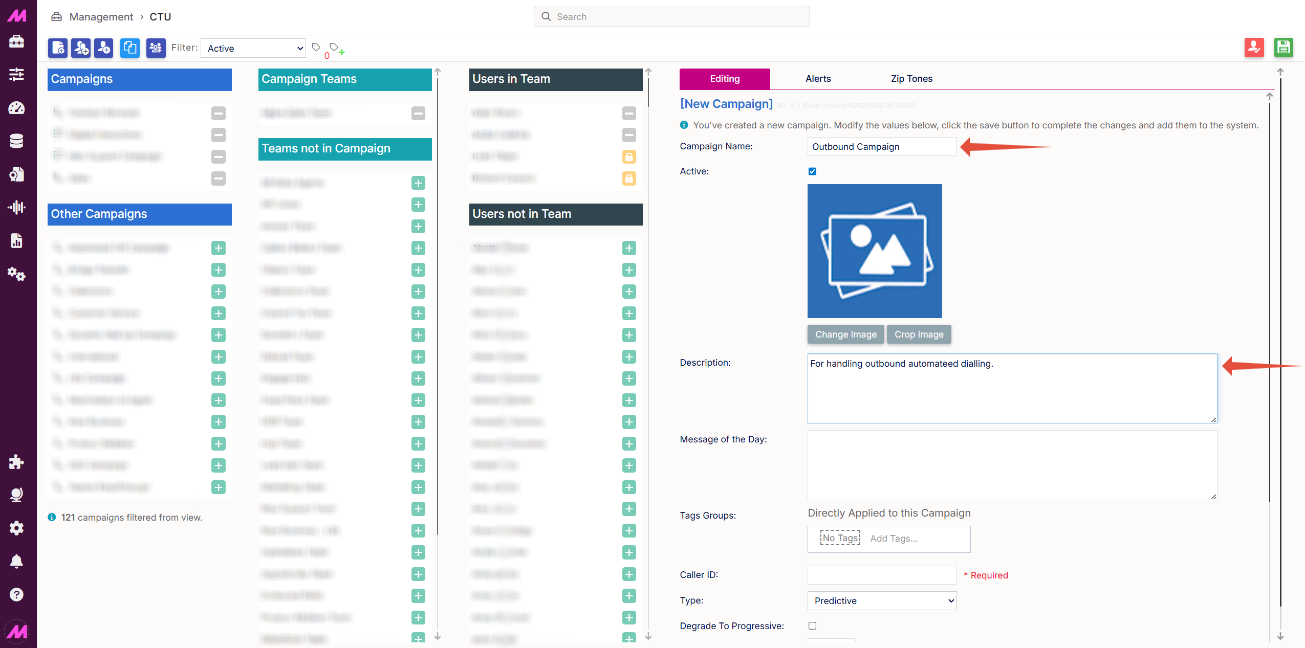The image size is (1305, 648).
Task: Click the new campaign file-plus toolbar icon
Action: [x=58, y=47]
